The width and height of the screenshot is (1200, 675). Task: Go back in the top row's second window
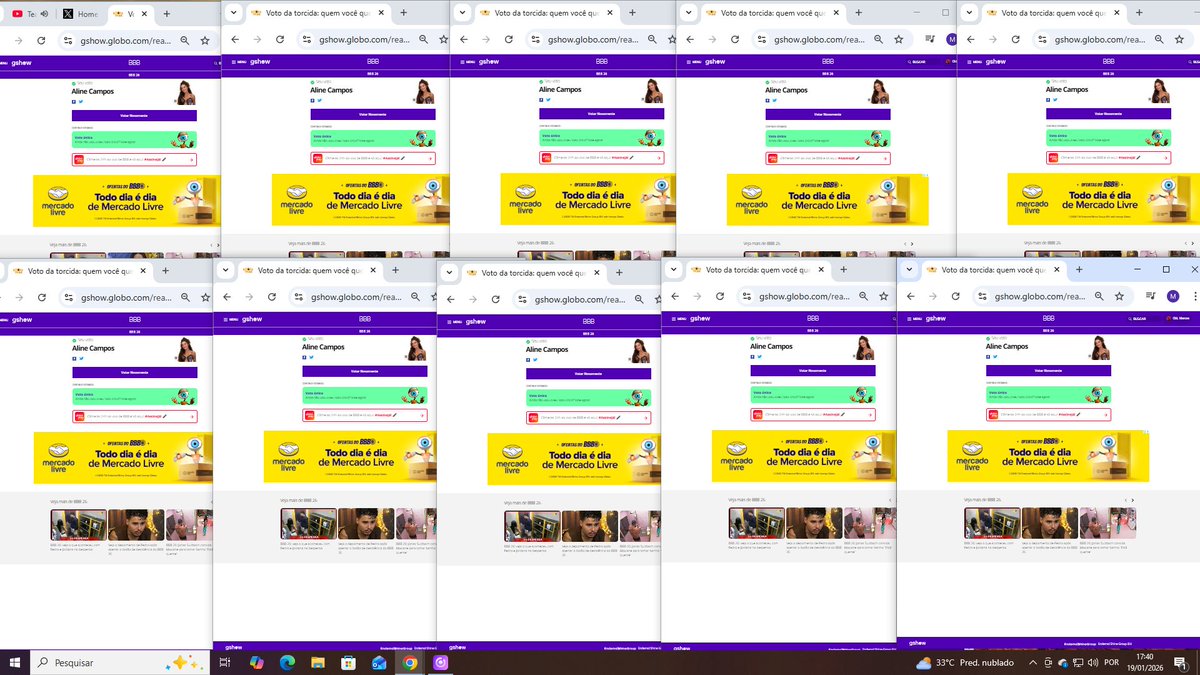point(234,39)
